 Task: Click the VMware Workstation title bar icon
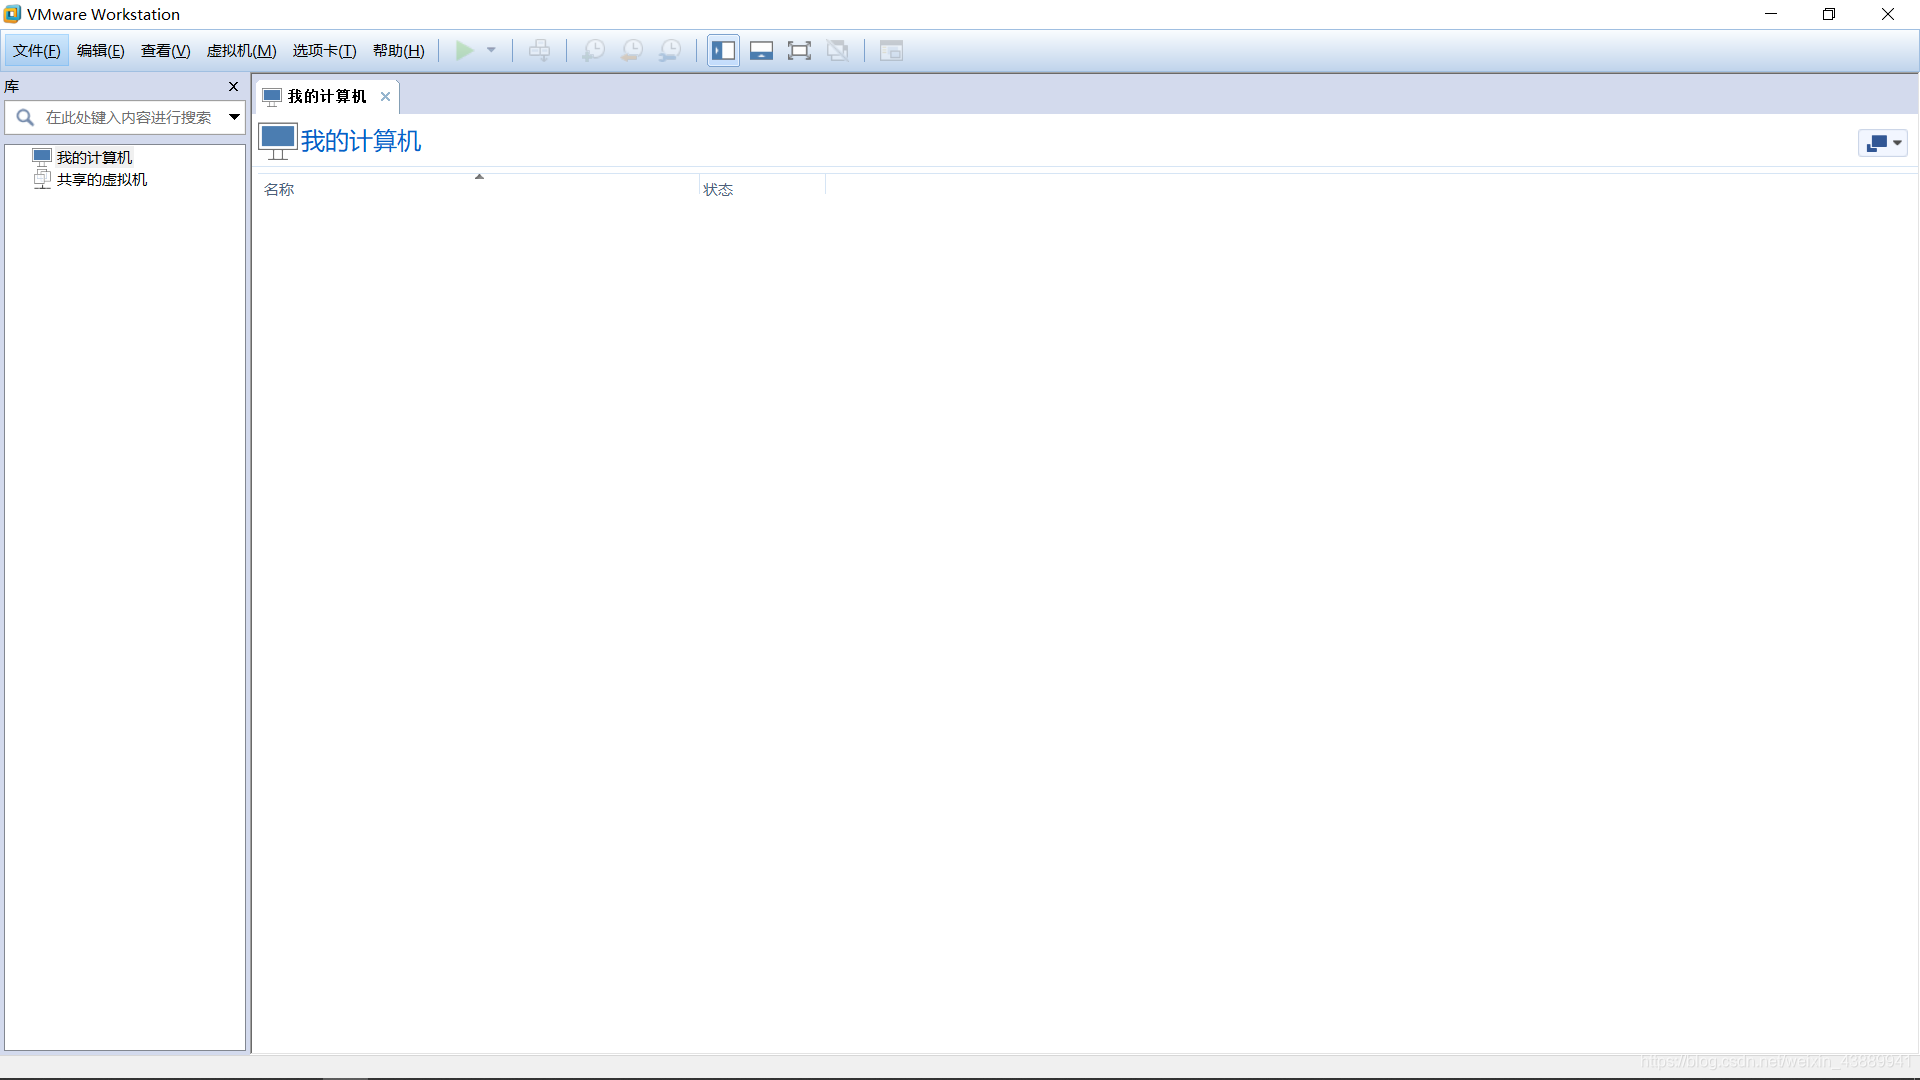click(x=13, y=14)
